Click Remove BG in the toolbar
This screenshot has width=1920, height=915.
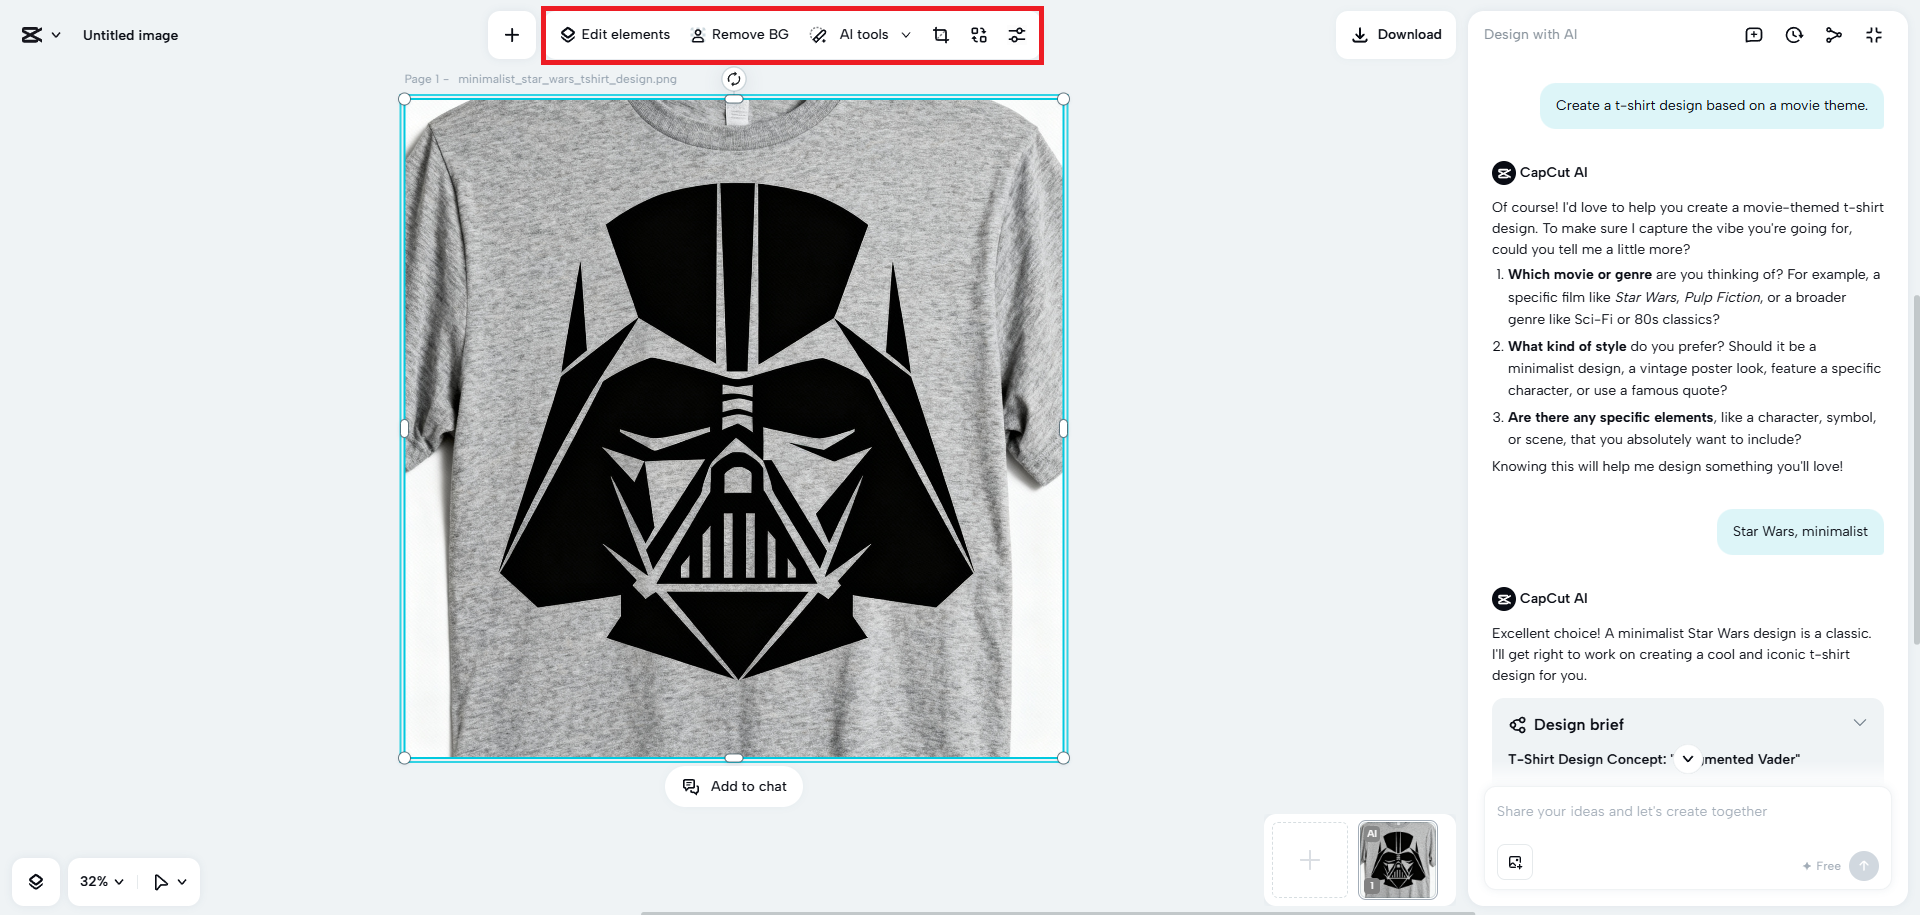click(x=739, y=35)
